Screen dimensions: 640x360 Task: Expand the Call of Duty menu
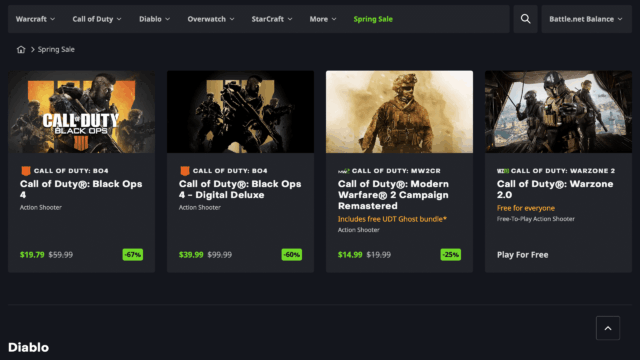(x=97, y=19)
